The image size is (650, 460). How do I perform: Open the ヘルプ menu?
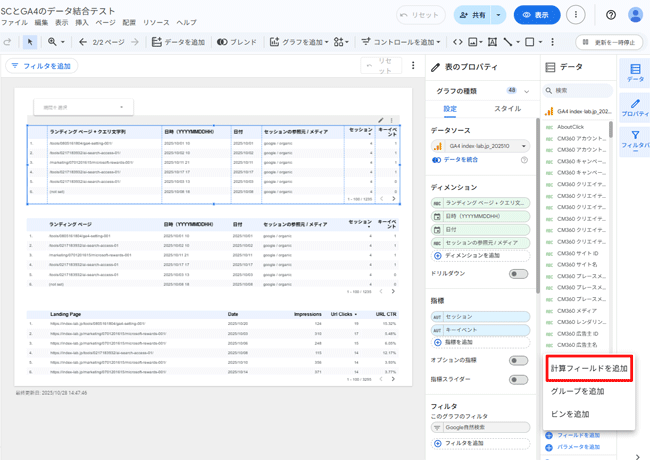point(187,22)
